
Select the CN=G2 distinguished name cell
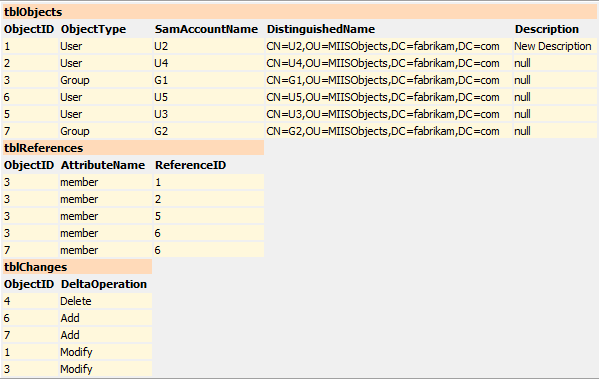388,131
